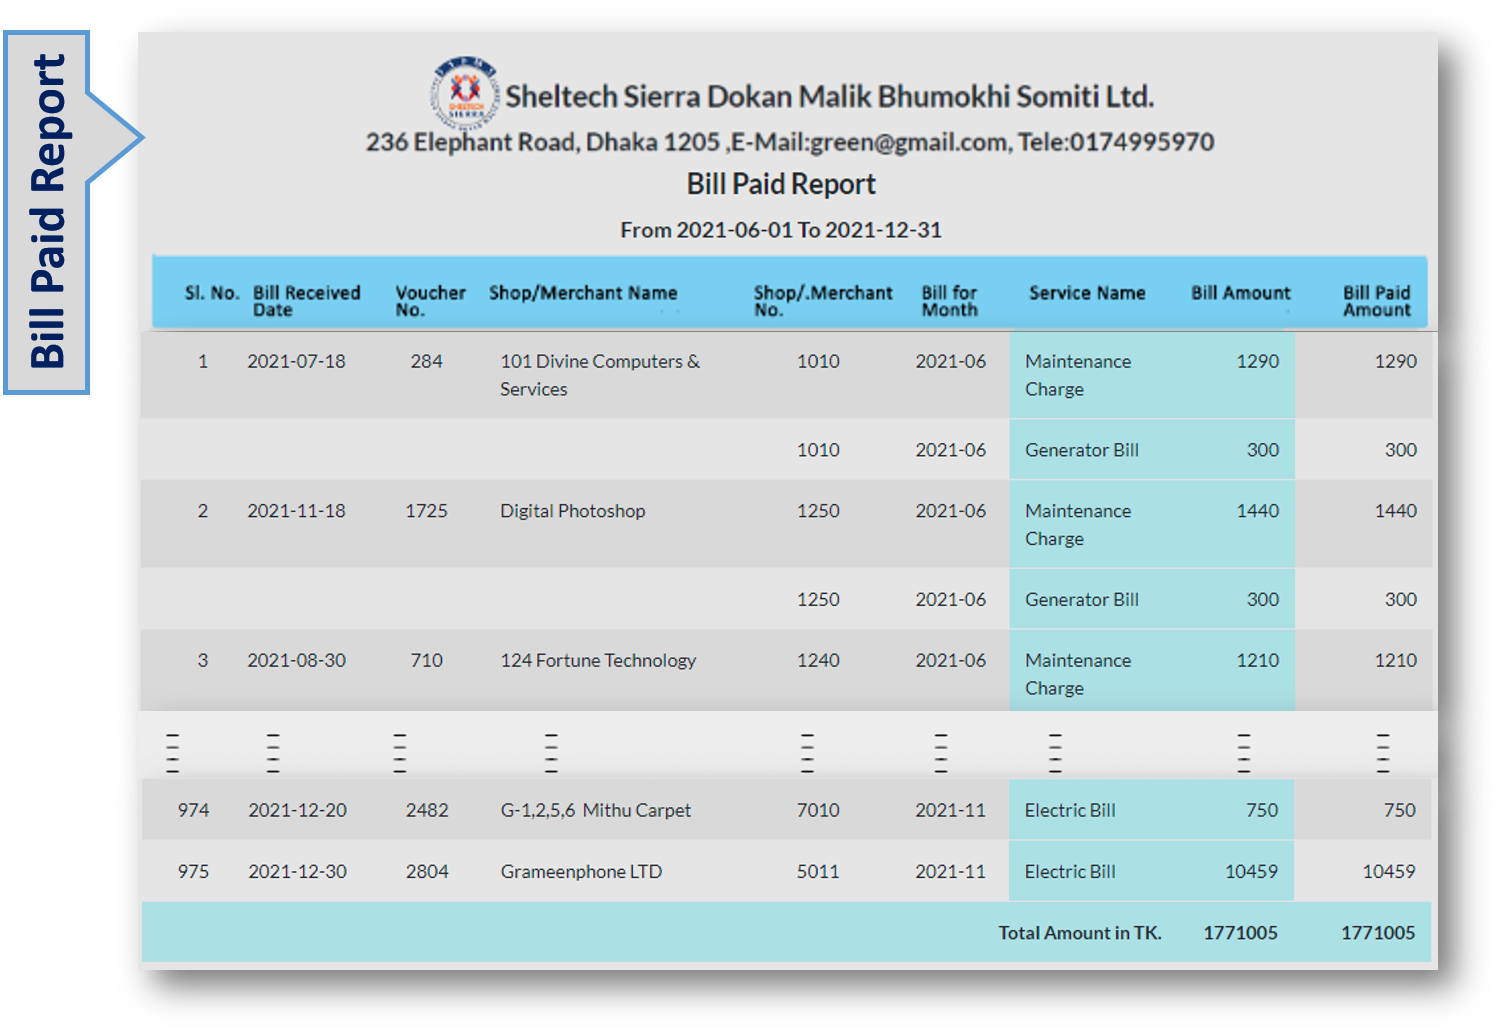Click the address line '236 Elephant Road, Dhaka 1205'

[x=543, y=142]
